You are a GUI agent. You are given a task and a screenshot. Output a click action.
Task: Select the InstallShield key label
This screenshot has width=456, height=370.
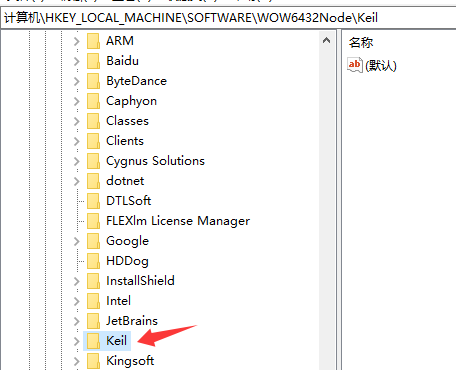point(140,281)
